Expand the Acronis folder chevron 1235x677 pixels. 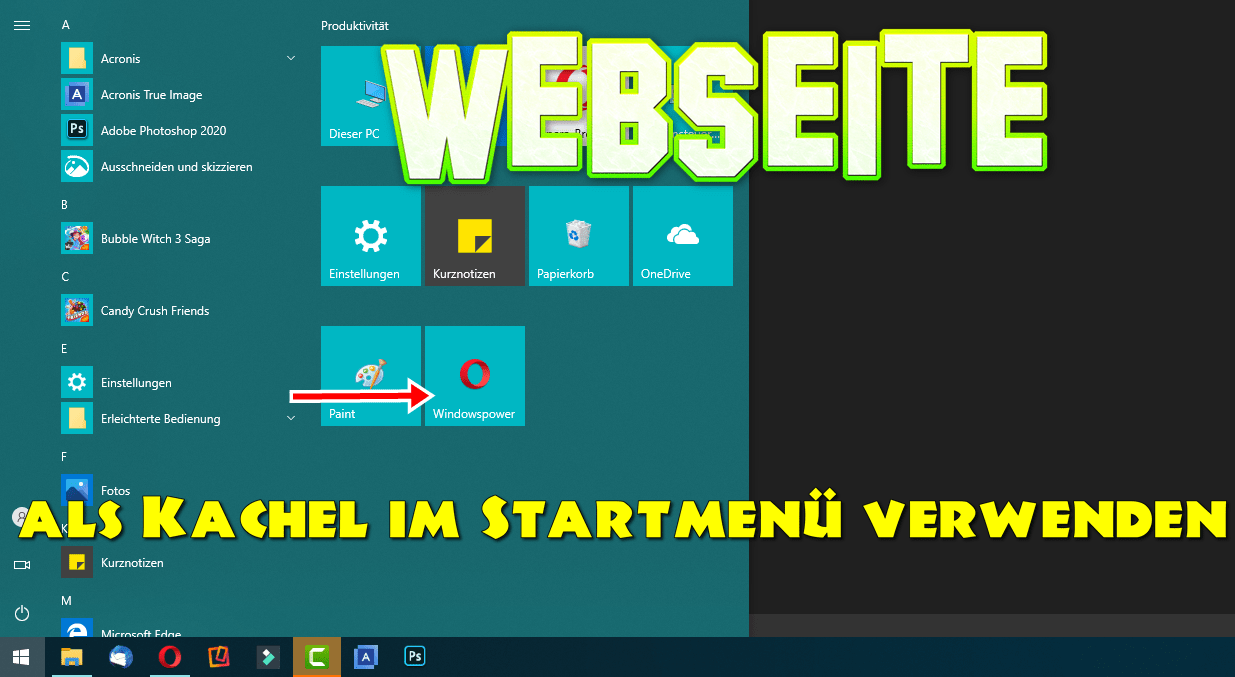pos(291,59)
